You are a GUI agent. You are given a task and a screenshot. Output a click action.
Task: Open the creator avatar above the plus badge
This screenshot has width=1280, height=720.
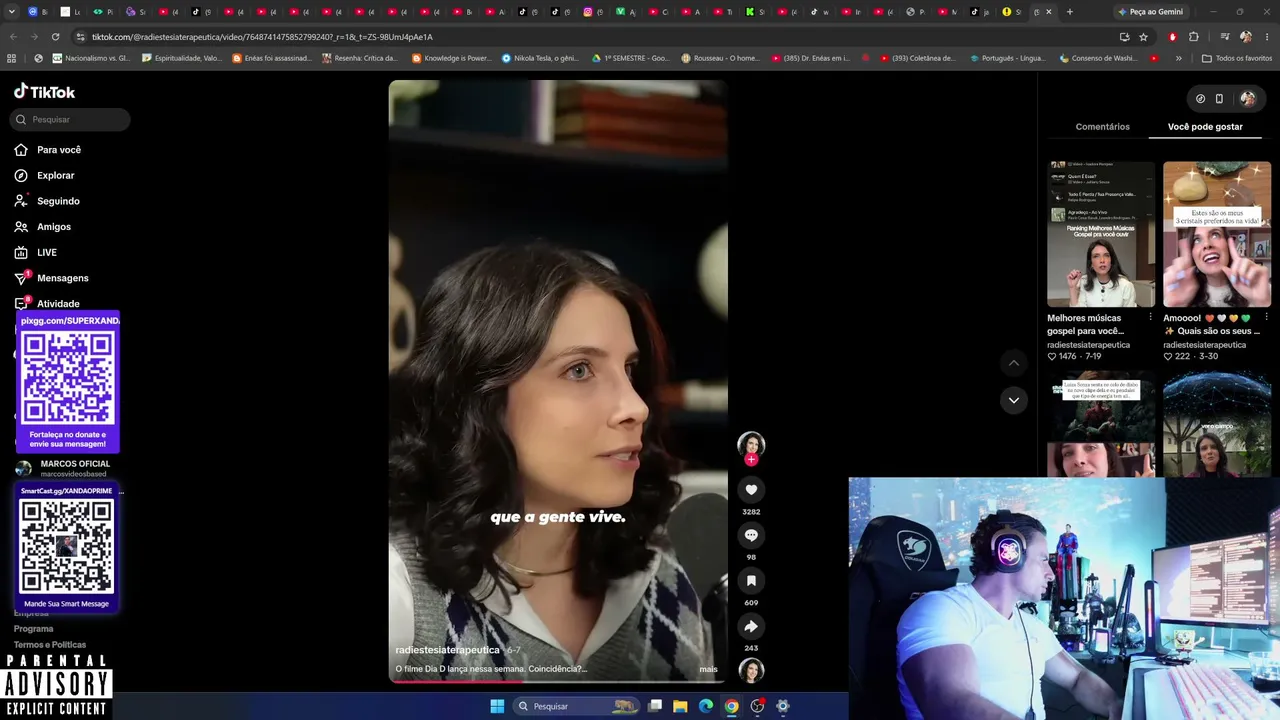pos(751,444)
